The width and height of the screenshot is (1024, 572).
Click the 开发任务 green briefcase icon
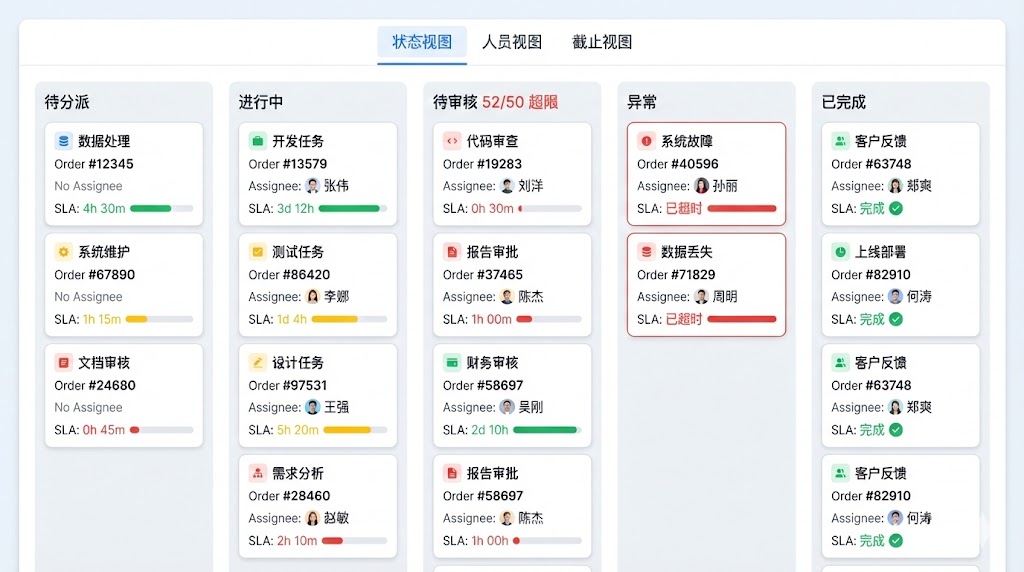[257, 141]
